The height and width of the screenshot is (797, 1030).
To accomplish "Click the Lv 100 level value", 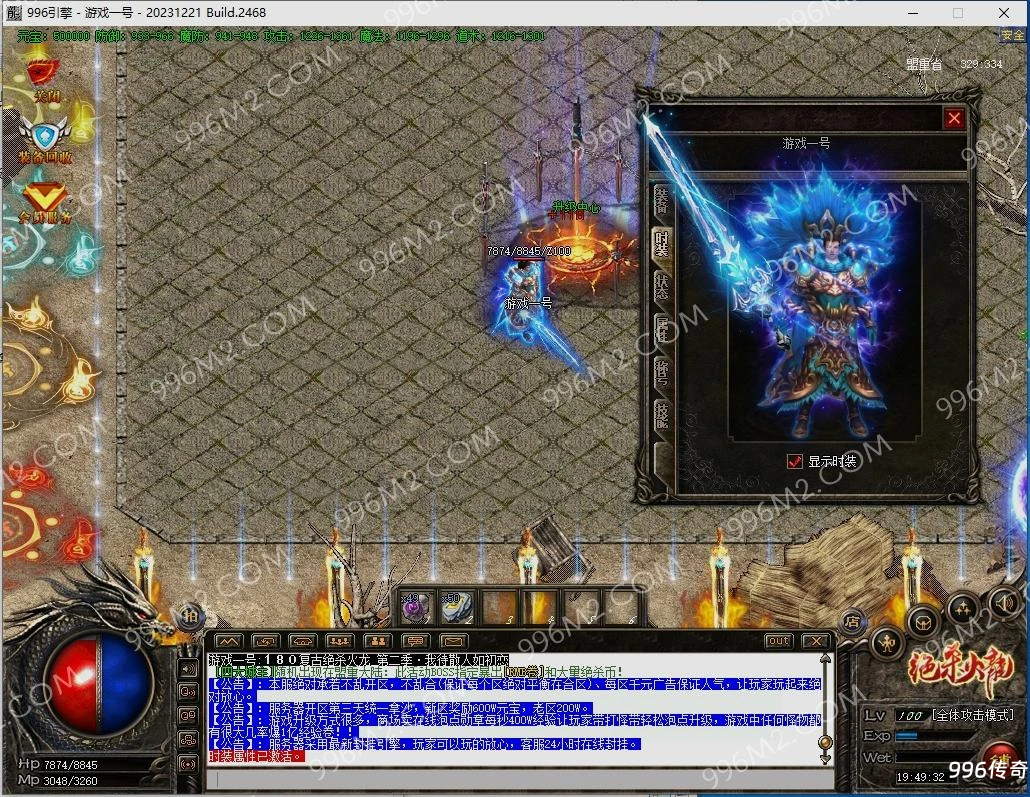I will pos(910,716).
